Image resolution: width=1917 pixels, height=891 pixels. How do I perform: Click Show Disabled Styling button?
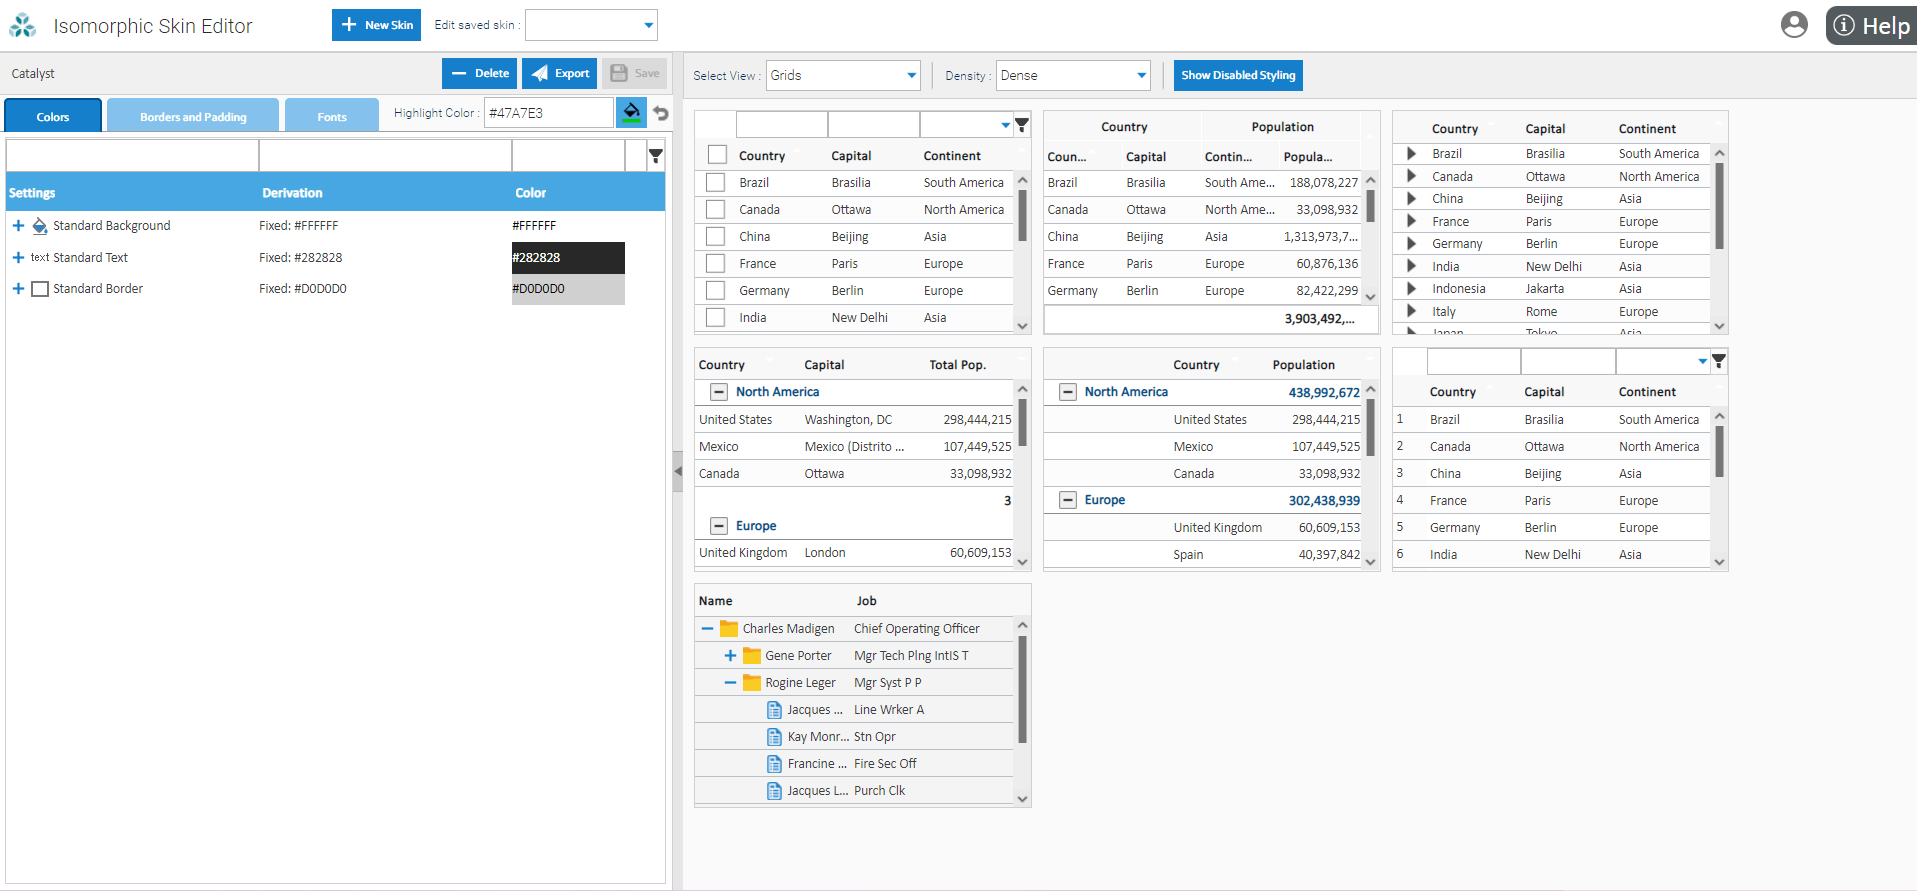[x=1237, y=76]
